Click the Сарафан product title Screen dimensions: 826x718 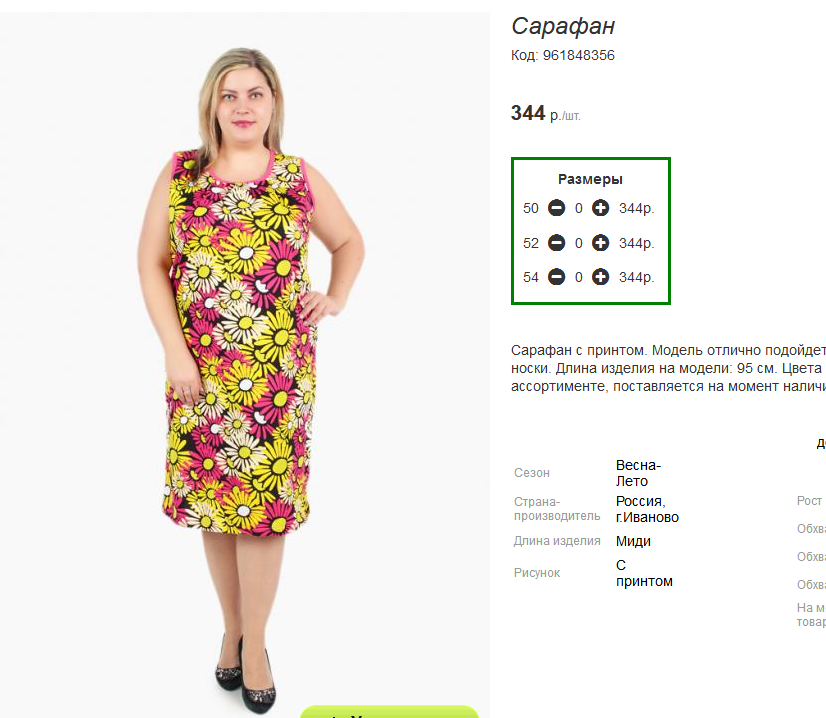(563, 26)
